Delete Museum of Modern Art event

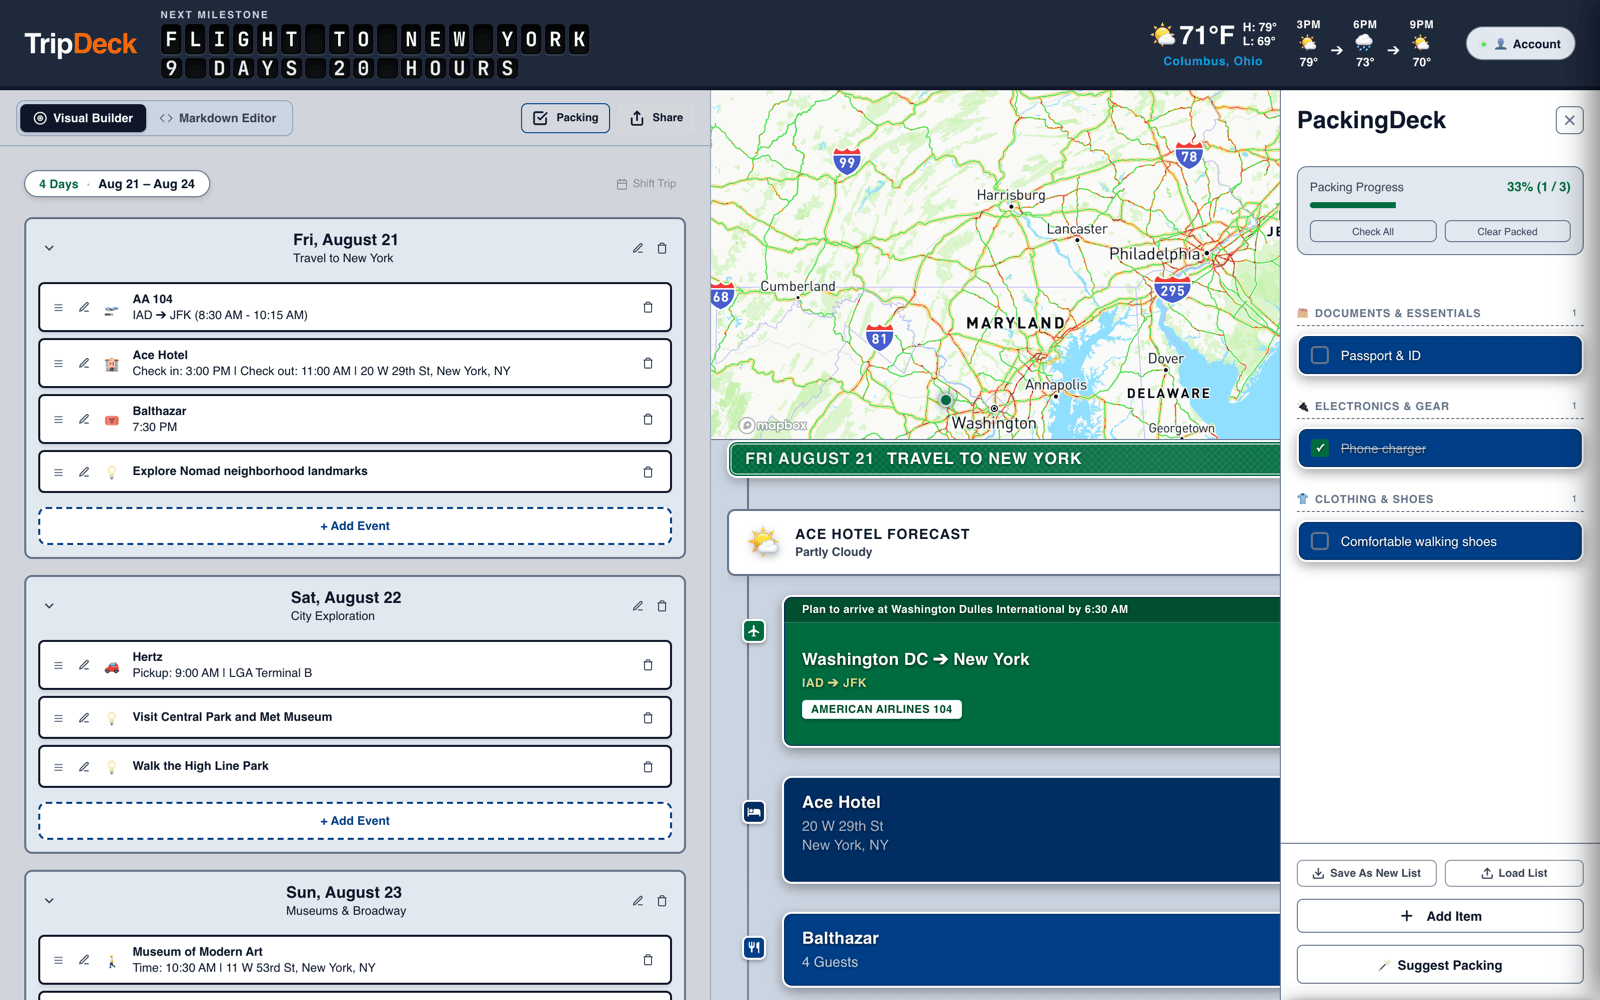648,960
